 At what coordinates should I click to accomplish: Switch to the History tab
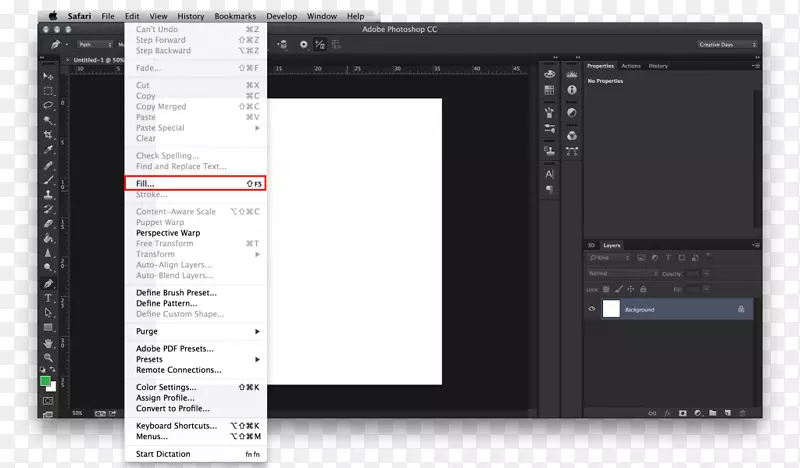click(658, 66)
